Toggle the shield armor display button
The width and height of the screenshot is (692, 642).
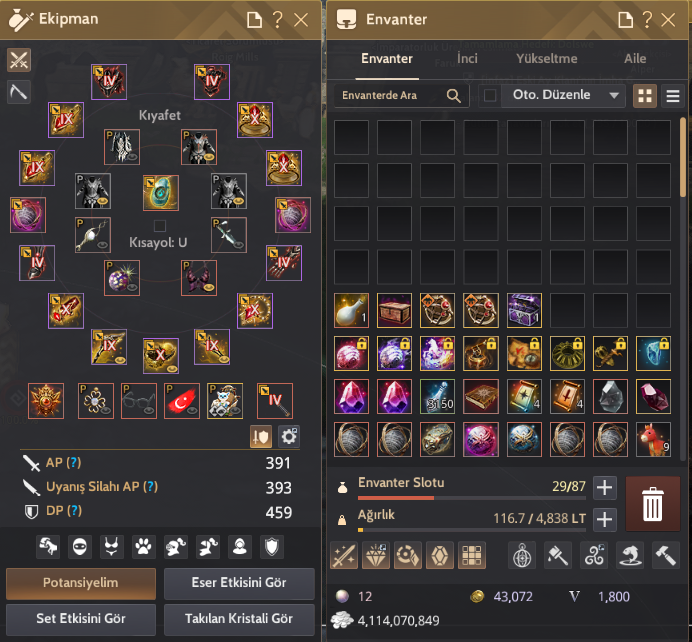coord(261,437)
